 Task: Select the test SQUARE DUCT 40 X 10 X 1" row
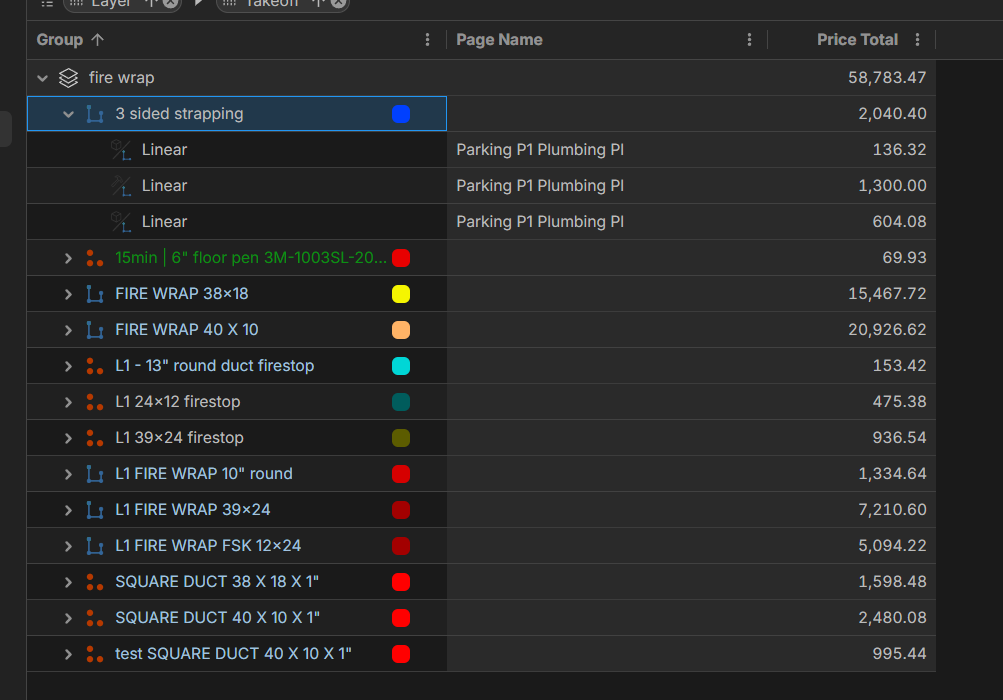[x=233, y=654]
